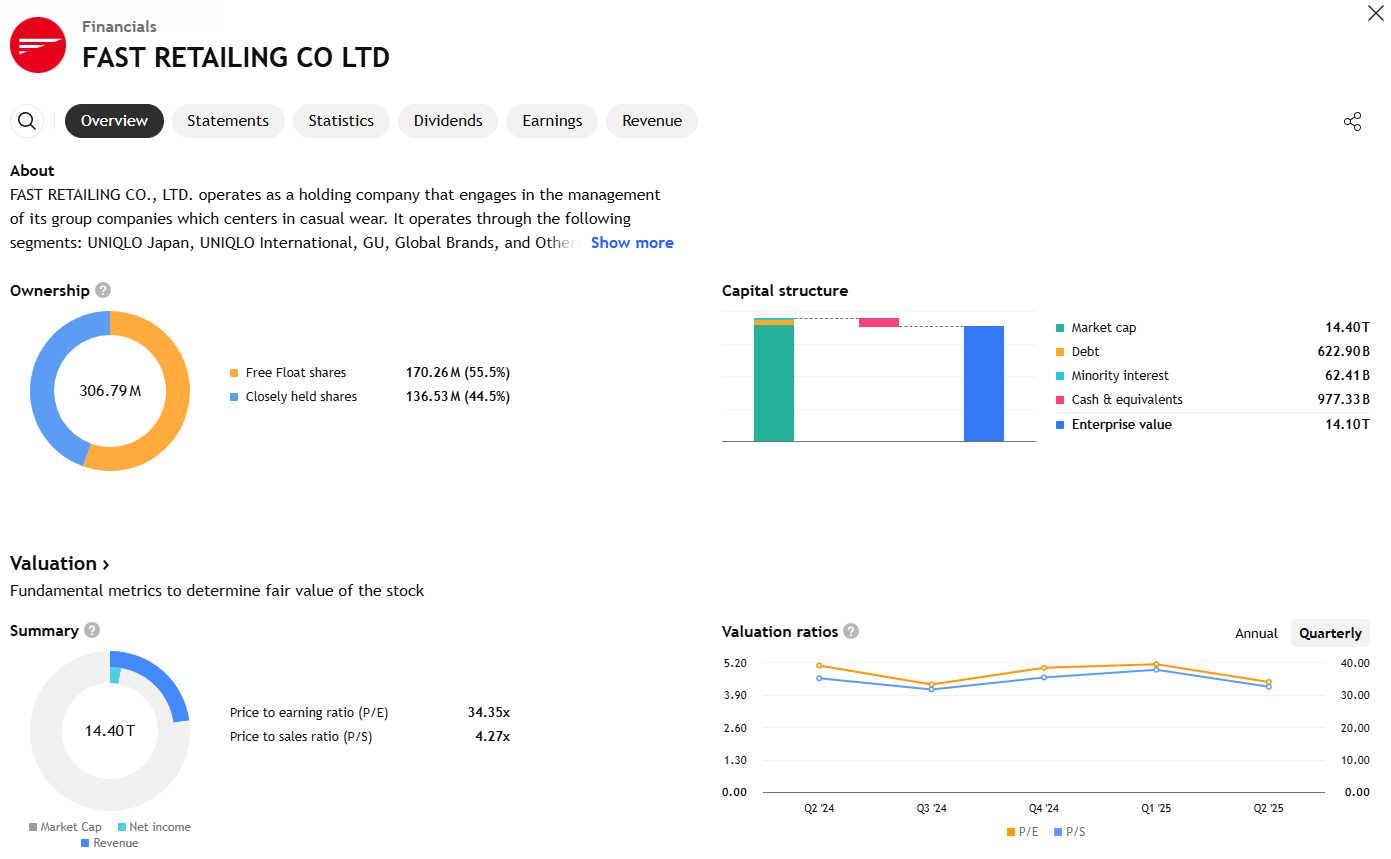Select Quarterly valuation ratios view
Viewport: 1391px width, 859px height.
tap(1330, 633)
